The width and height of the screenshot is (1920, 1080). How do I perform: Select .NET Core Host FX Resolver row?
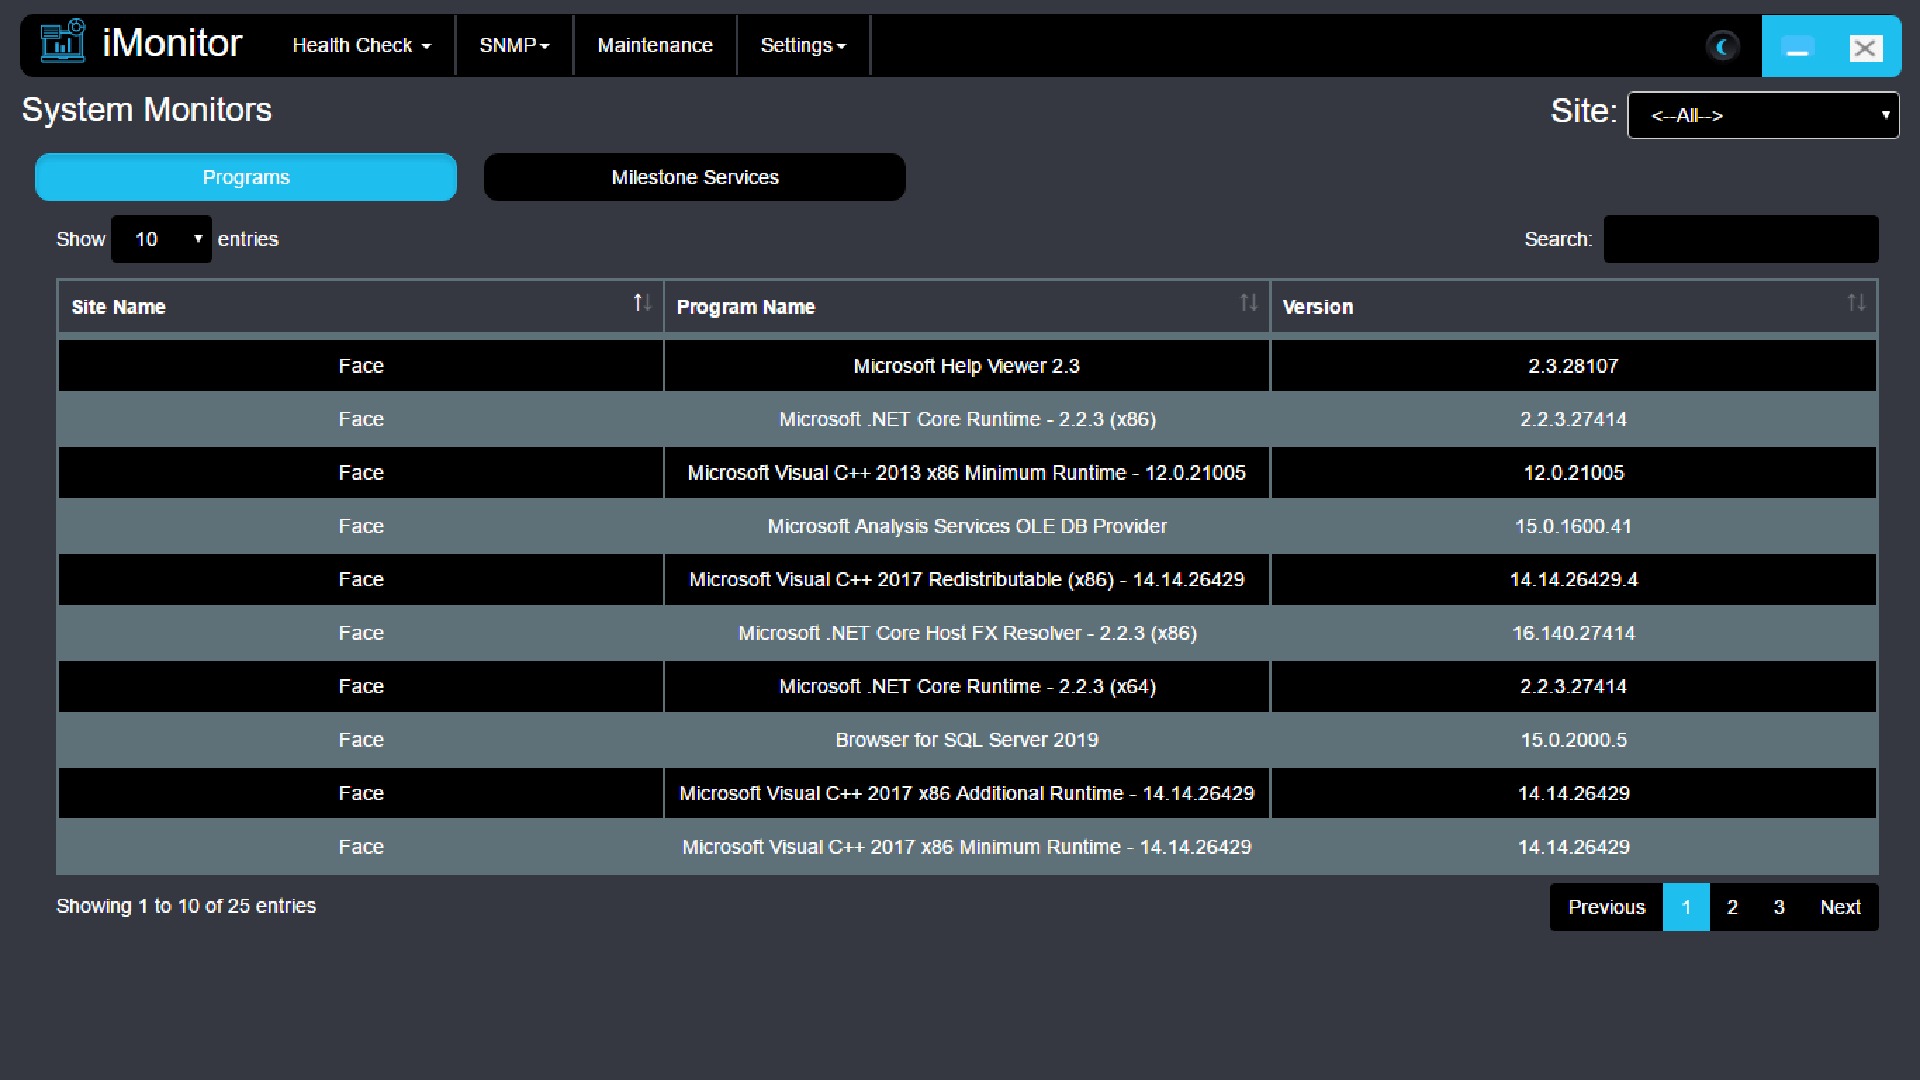[967, 633]
